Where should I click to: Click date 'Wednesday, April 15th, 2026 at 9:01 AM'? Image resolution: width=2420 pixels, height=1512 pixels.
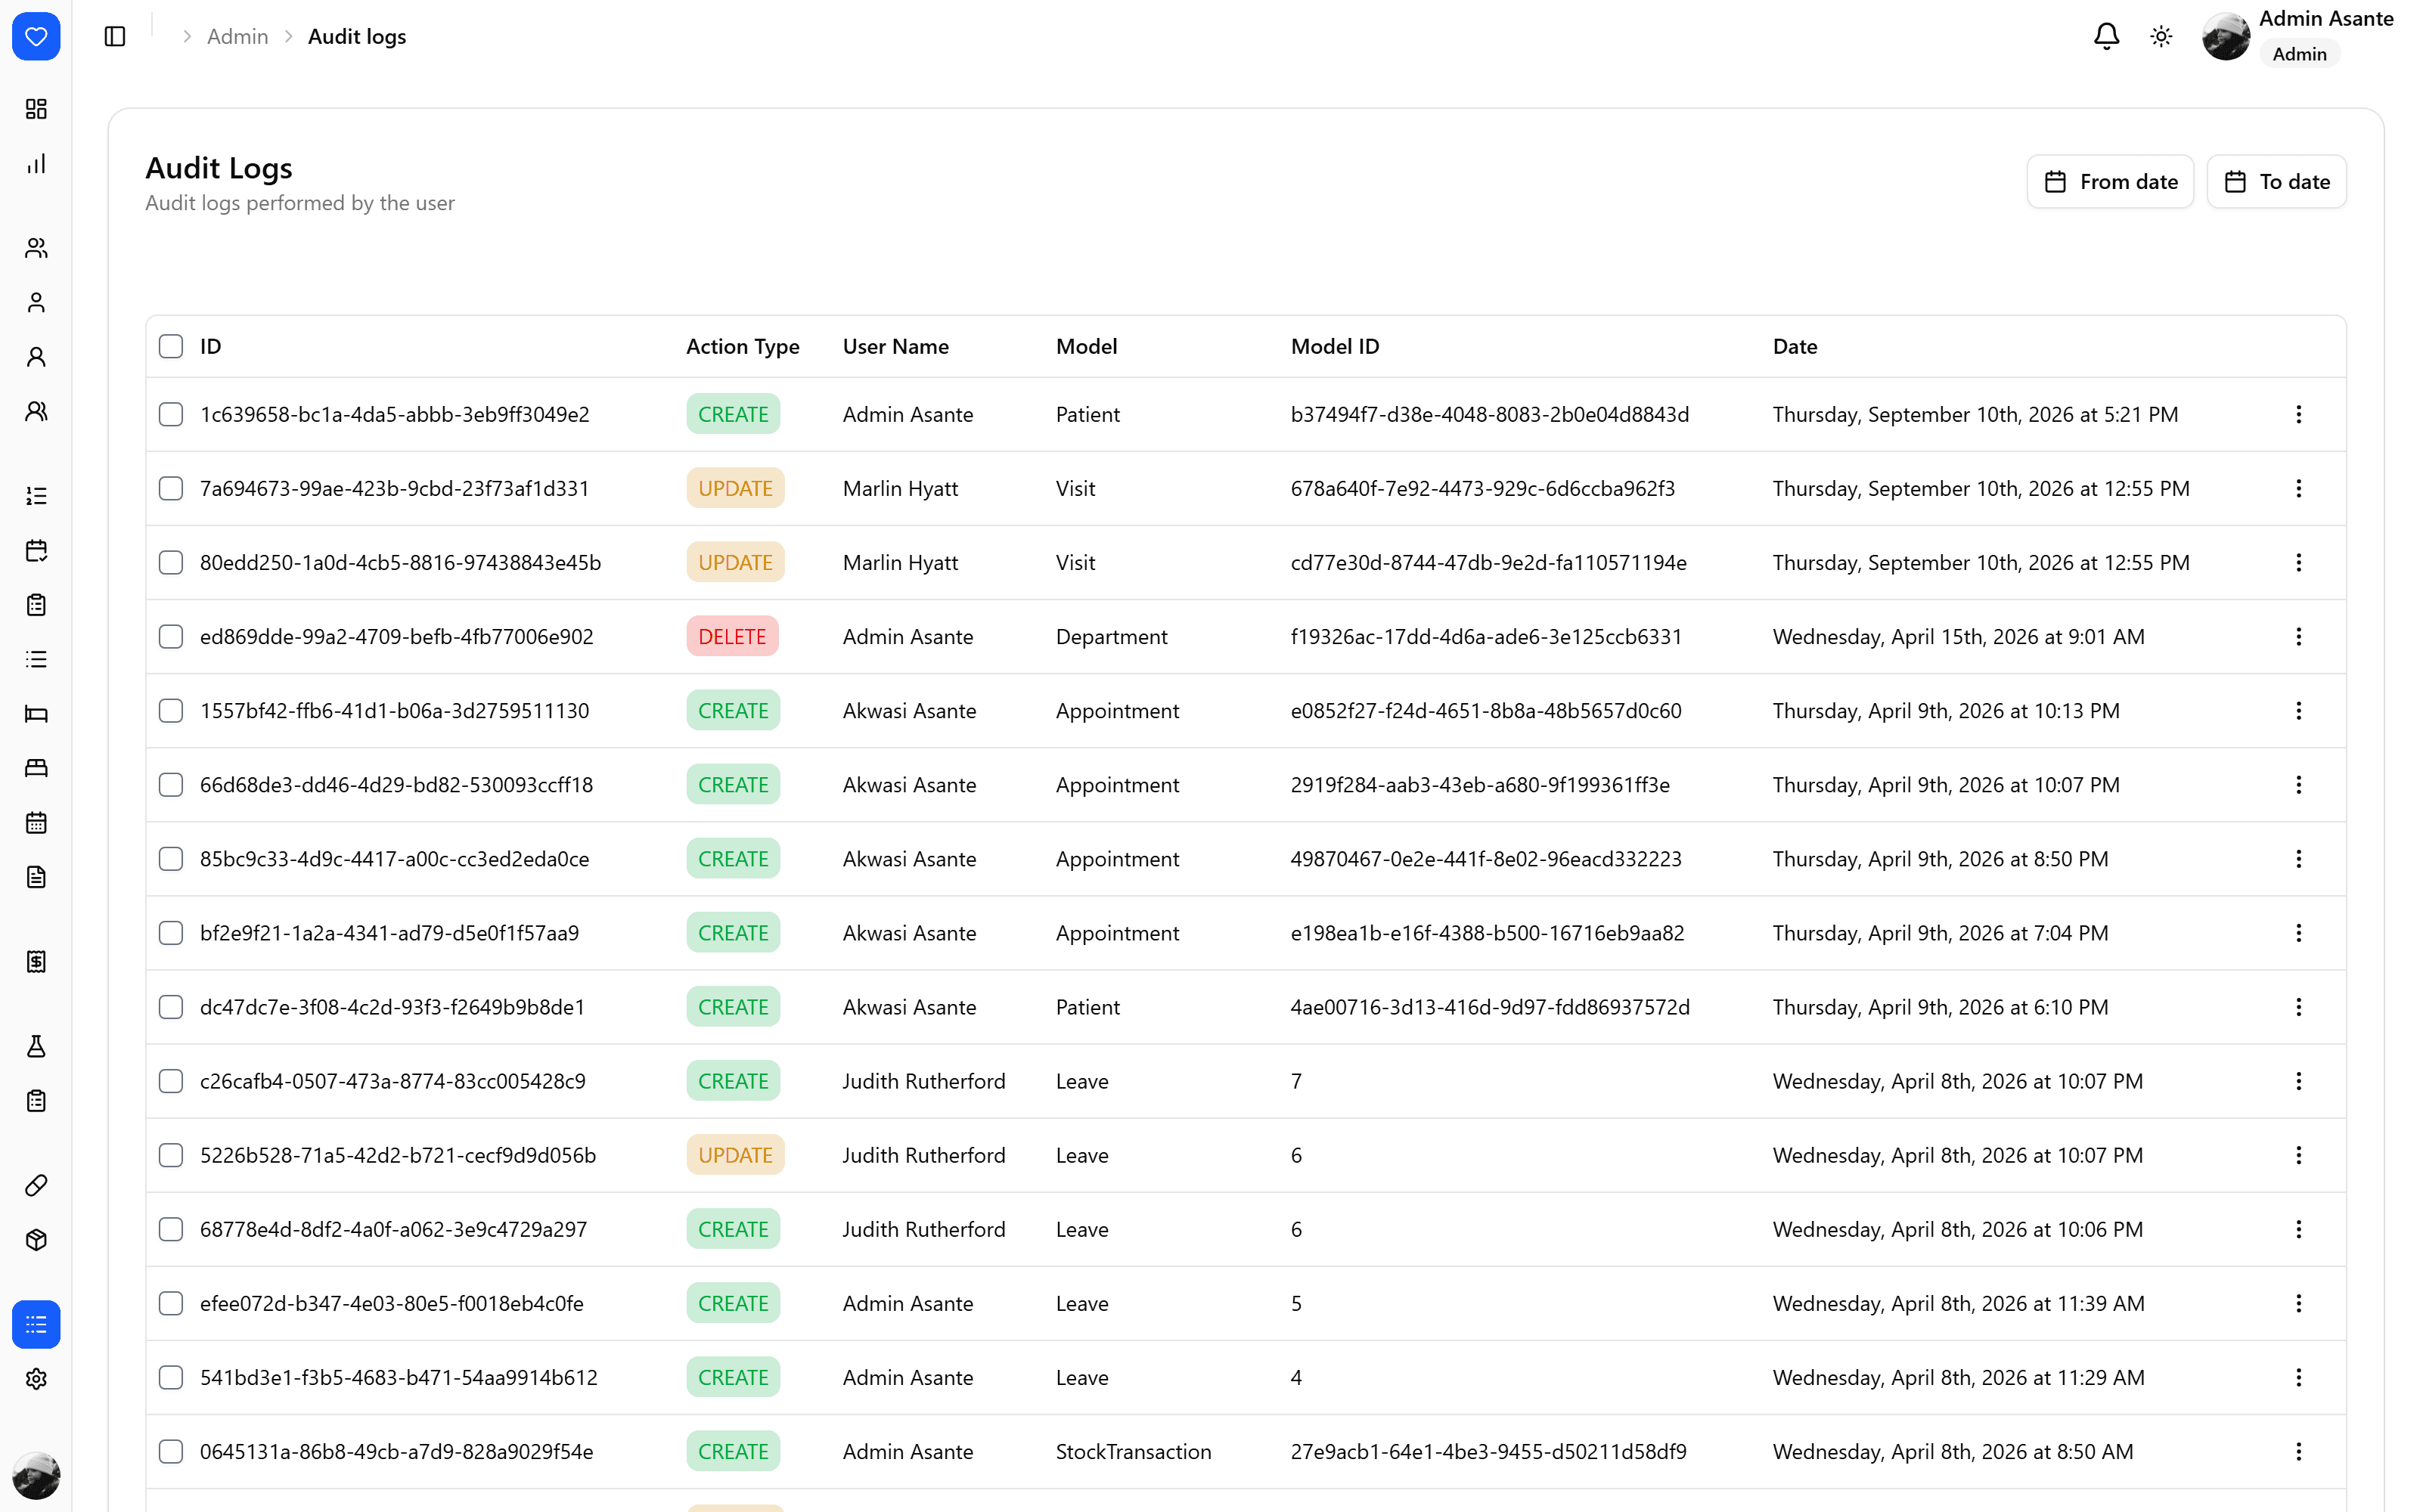coord(1958,637)
